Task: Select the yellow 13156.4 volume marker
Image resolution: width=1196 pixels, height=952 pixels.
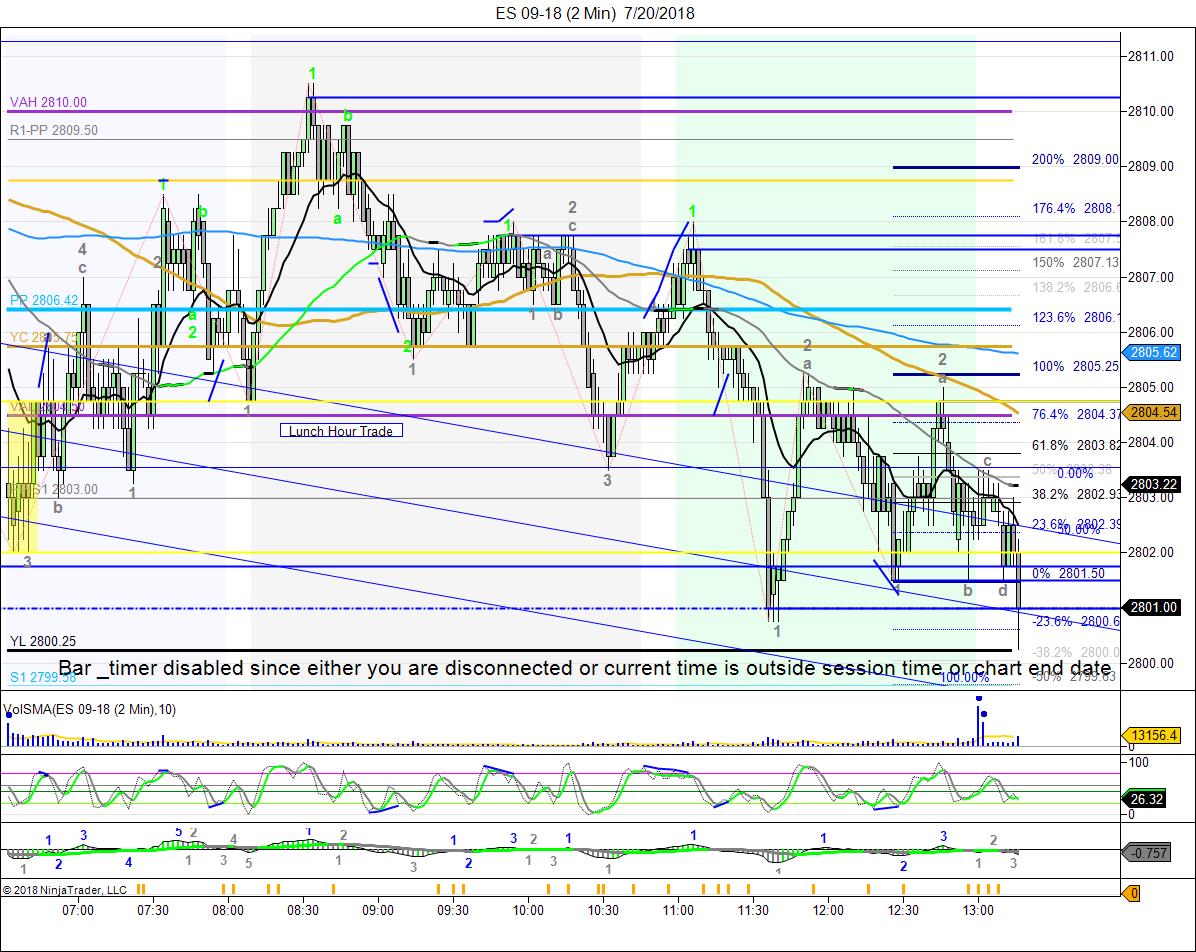Action: [1153, 735]
